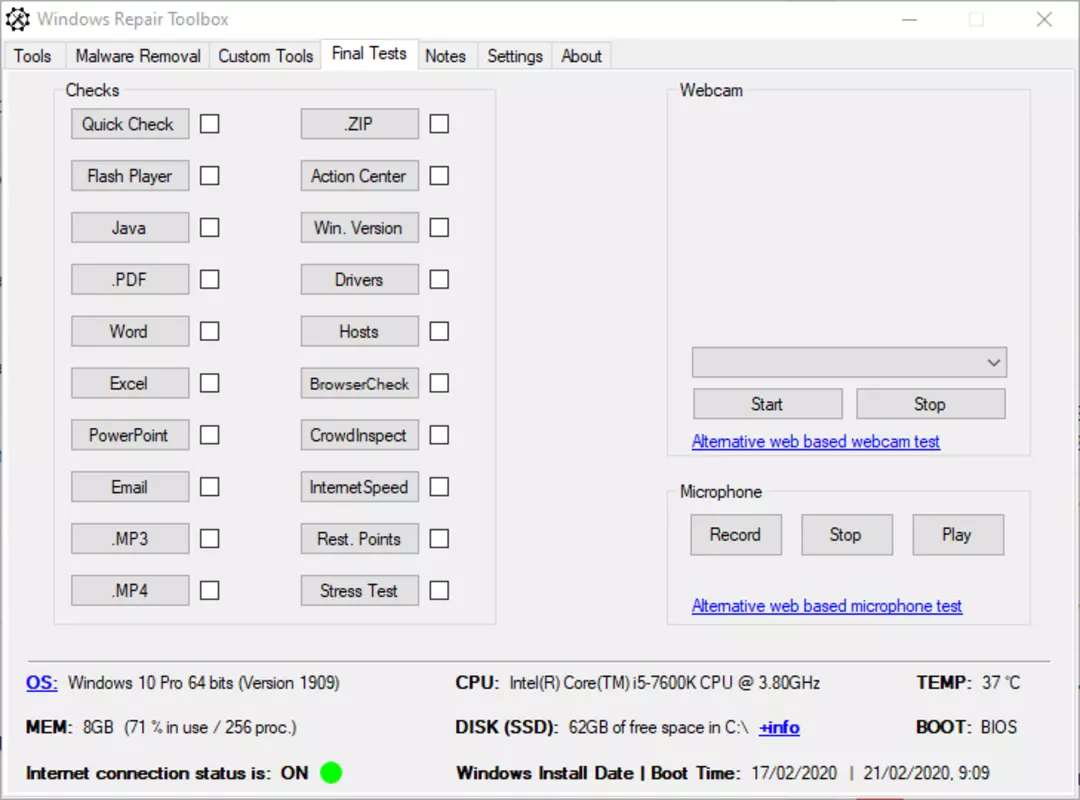Click the PowerPoint test button
Viewport: 1080px width, 800px height.
[x=130, y=435]
